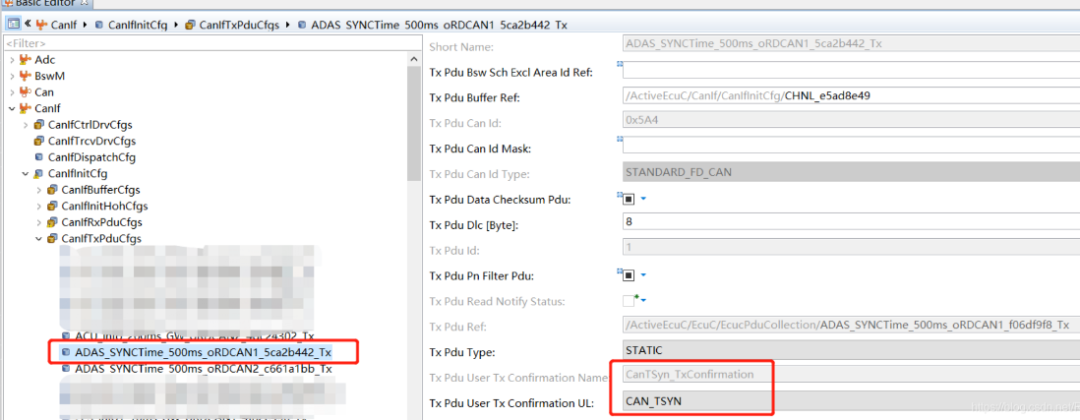The height and width of the screenshot is (420, 1080).
Task: Collapse the CanIfTxPduCfgs tree node
Action: pyautogui.click(x=39, y=238)
